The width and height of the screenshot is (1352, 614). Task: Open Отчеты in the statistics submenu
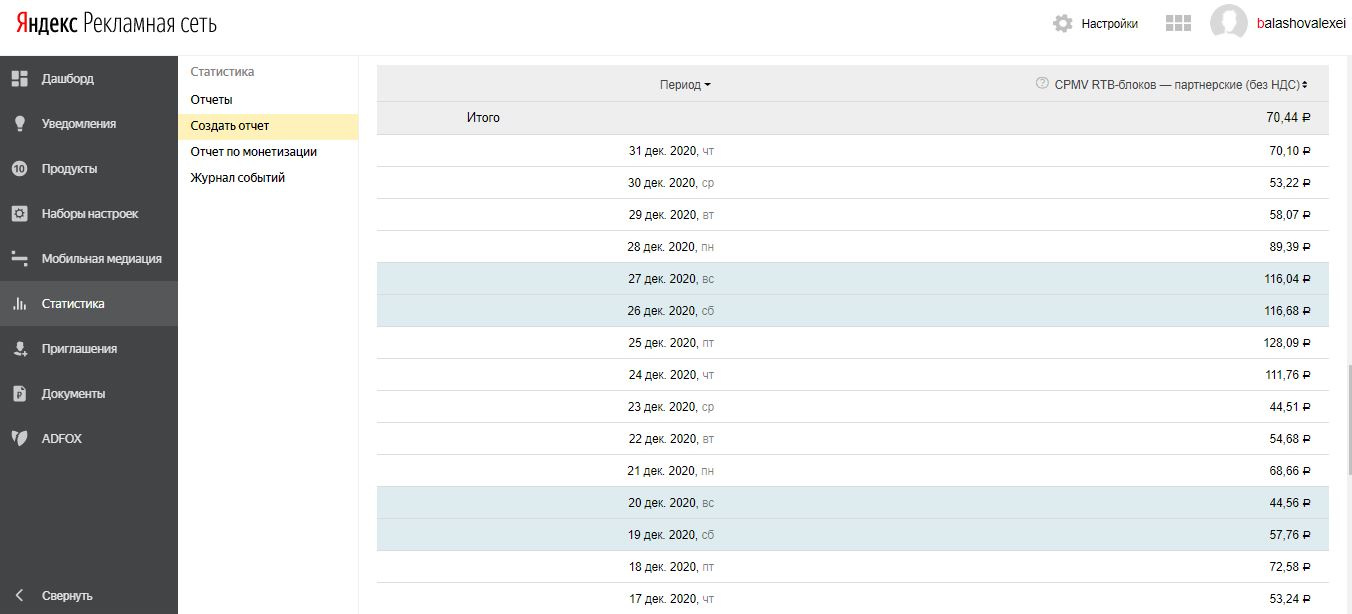pyautogui.click(x=212, y=100)
